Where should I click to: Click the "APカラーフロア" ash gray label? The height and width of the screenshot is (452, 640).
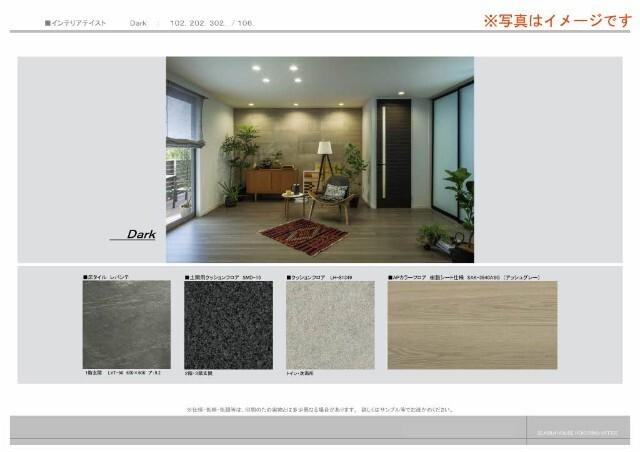pos(464,277)
